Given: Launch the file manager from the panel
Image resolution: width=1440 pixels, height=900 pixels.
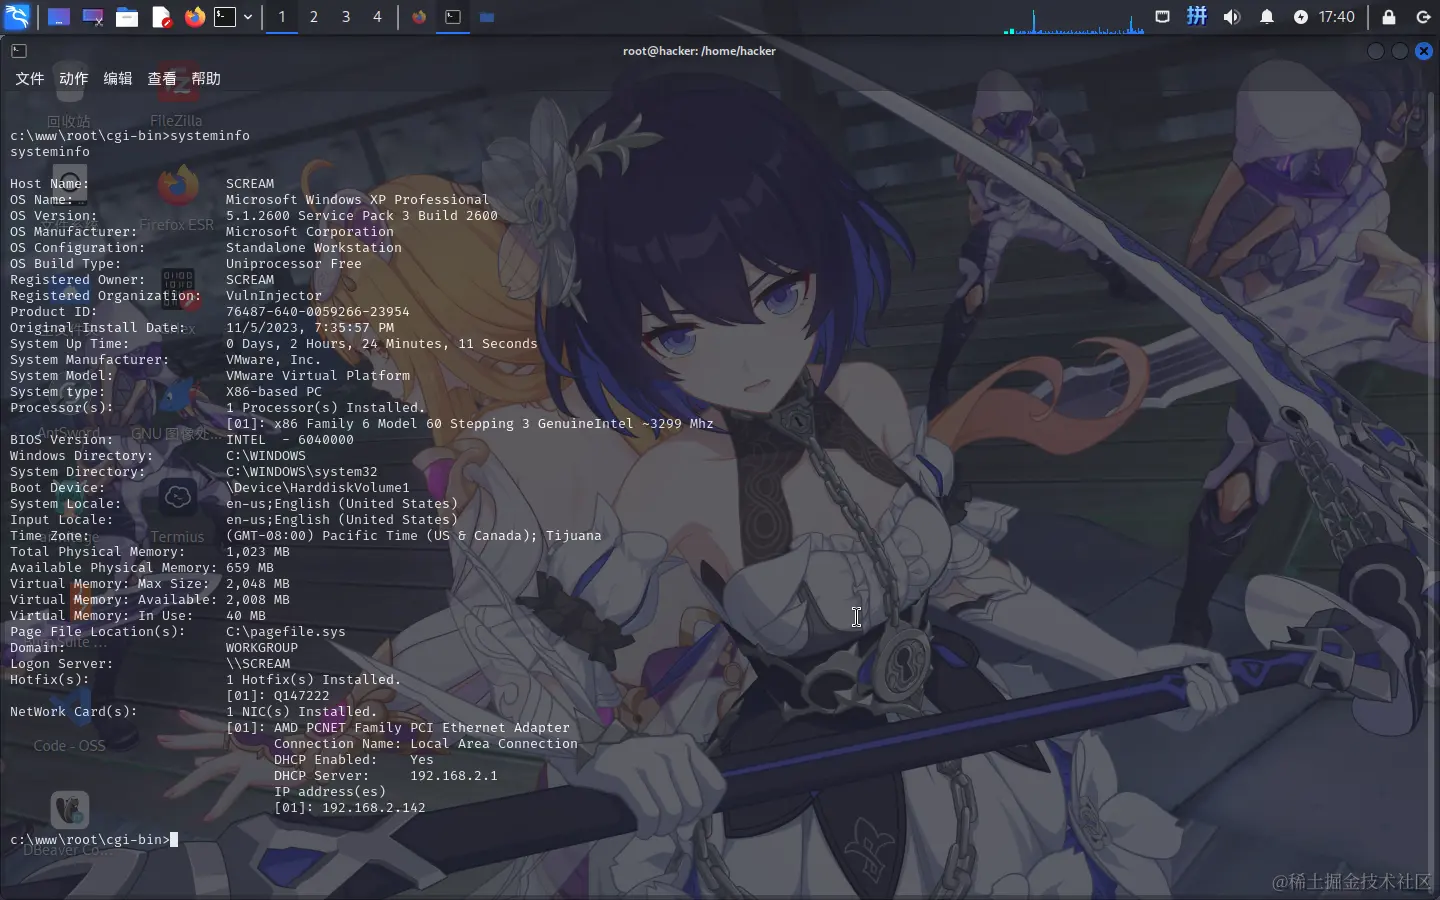Looking at the screenshot, I should (127, 17).
